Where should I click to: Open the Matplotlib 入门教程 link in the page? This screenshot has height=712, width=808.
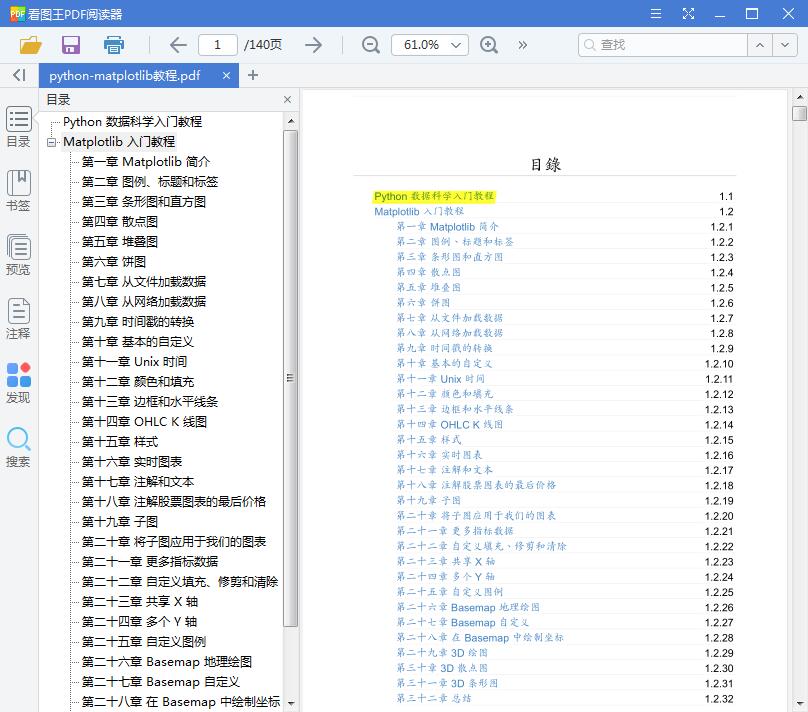419,212
